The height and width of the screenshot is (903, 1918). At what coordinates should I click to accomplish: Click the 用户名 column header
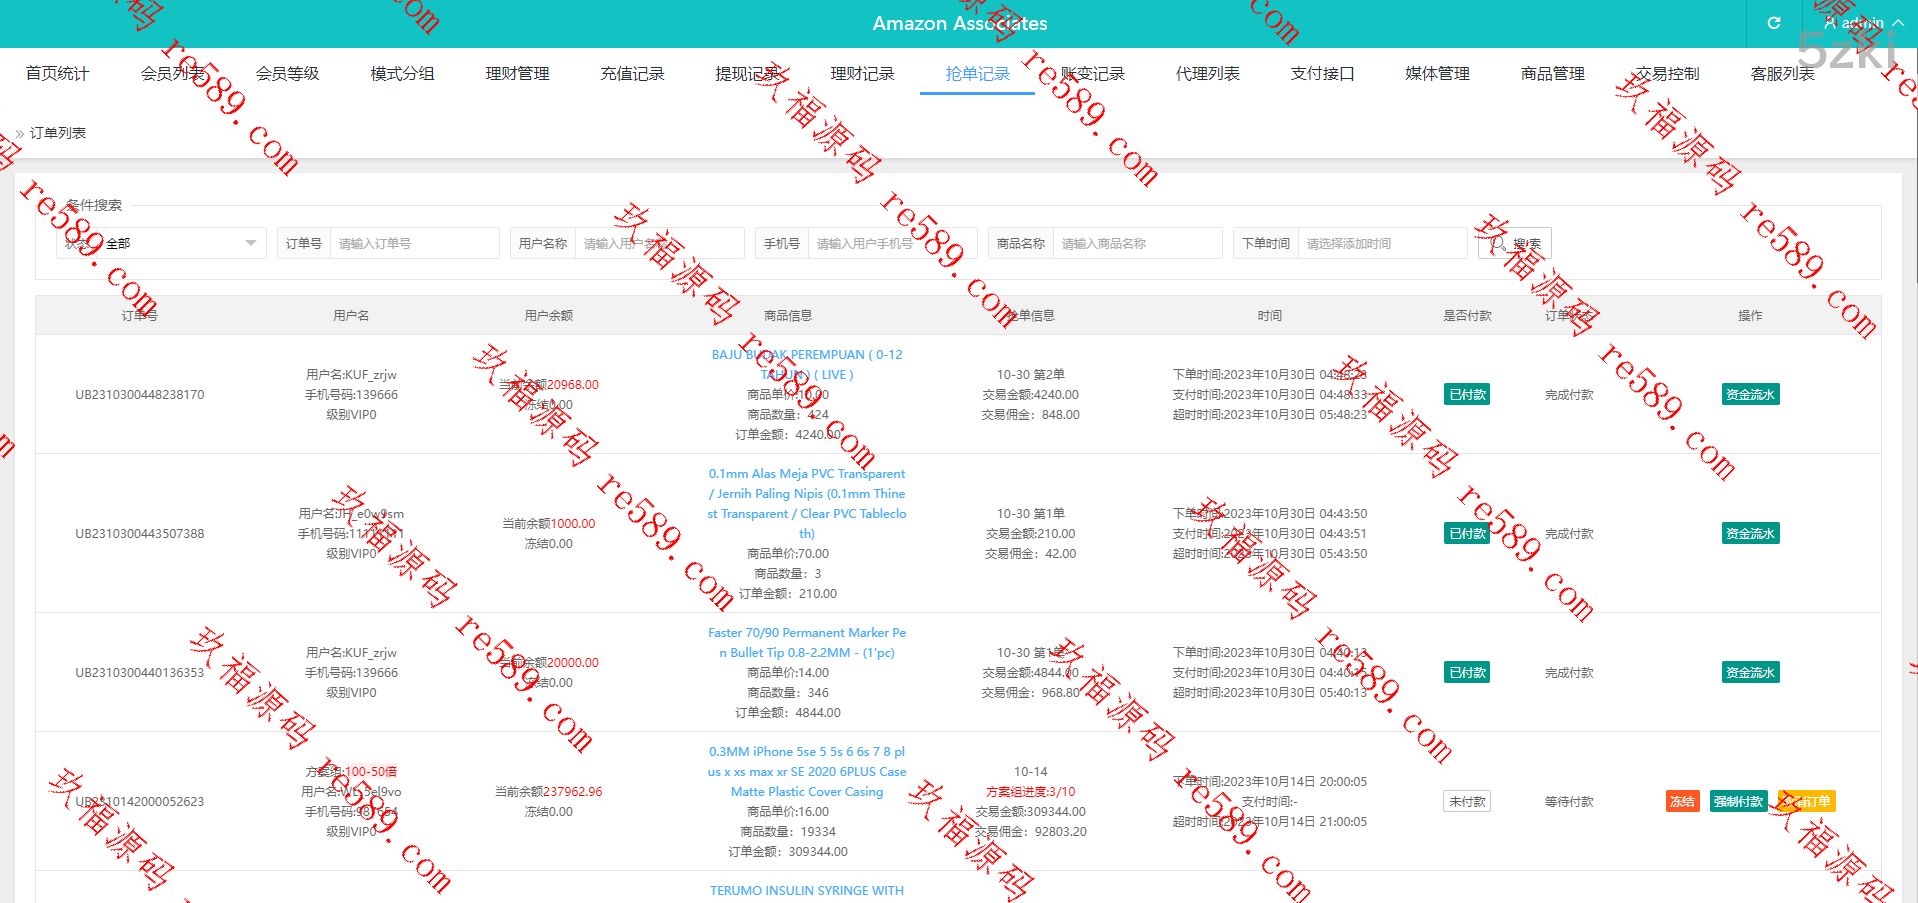tap(351, 315)
